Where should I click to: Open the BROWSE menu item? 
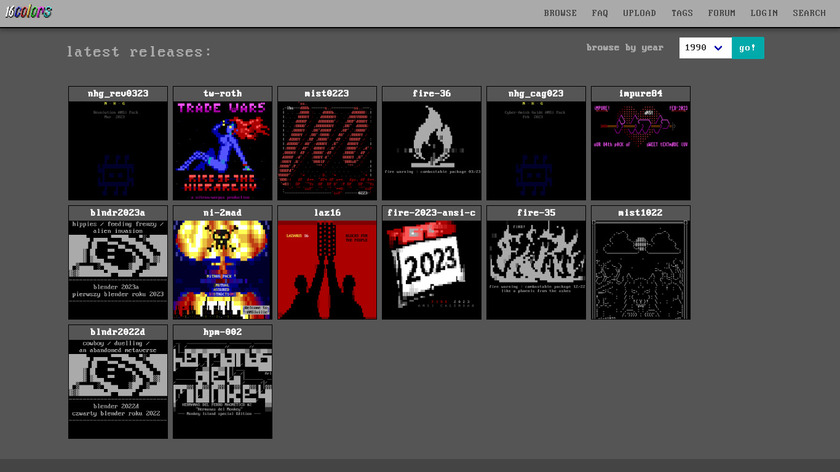click(560, 13)
